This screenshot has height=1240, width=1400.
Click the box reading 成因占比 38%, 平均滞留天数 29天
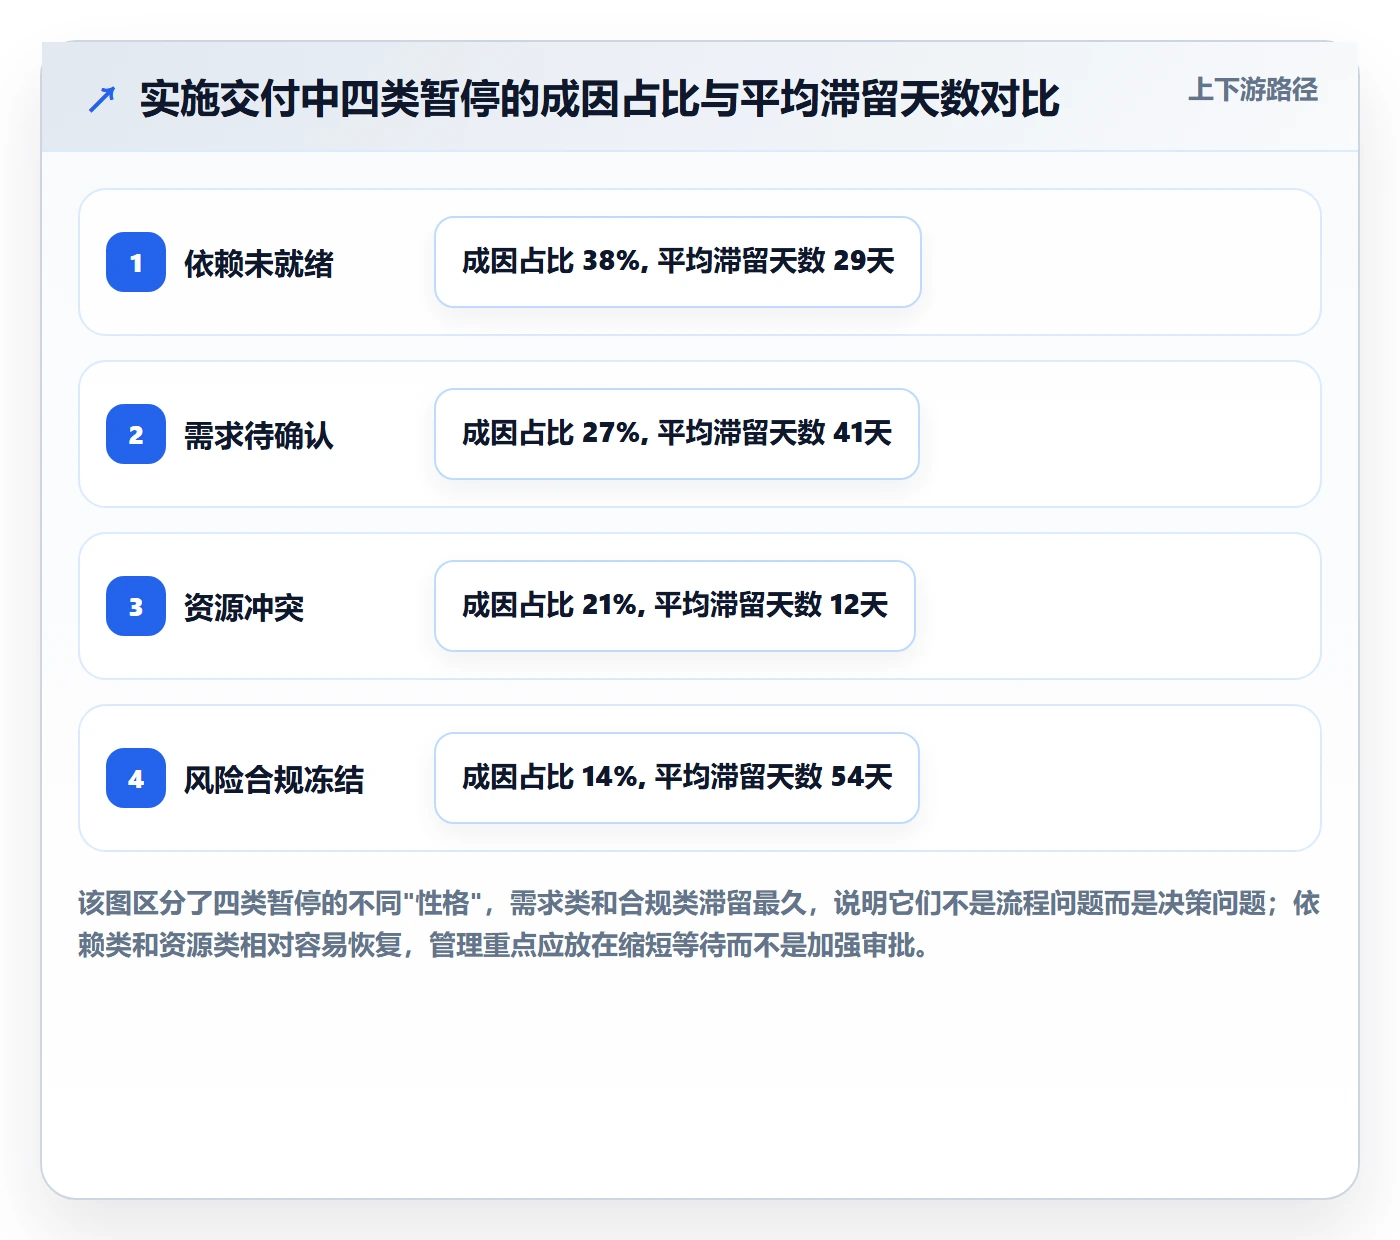(x=678, y=262)
